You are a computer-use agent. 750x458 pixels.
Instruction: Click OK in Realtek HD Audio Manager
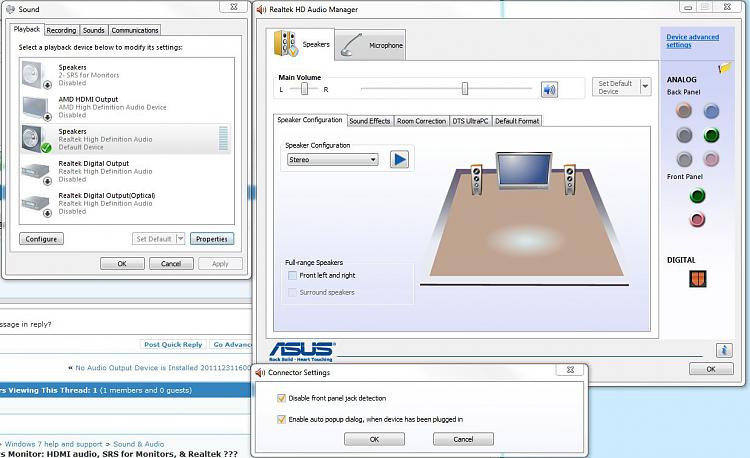(711, 369)
